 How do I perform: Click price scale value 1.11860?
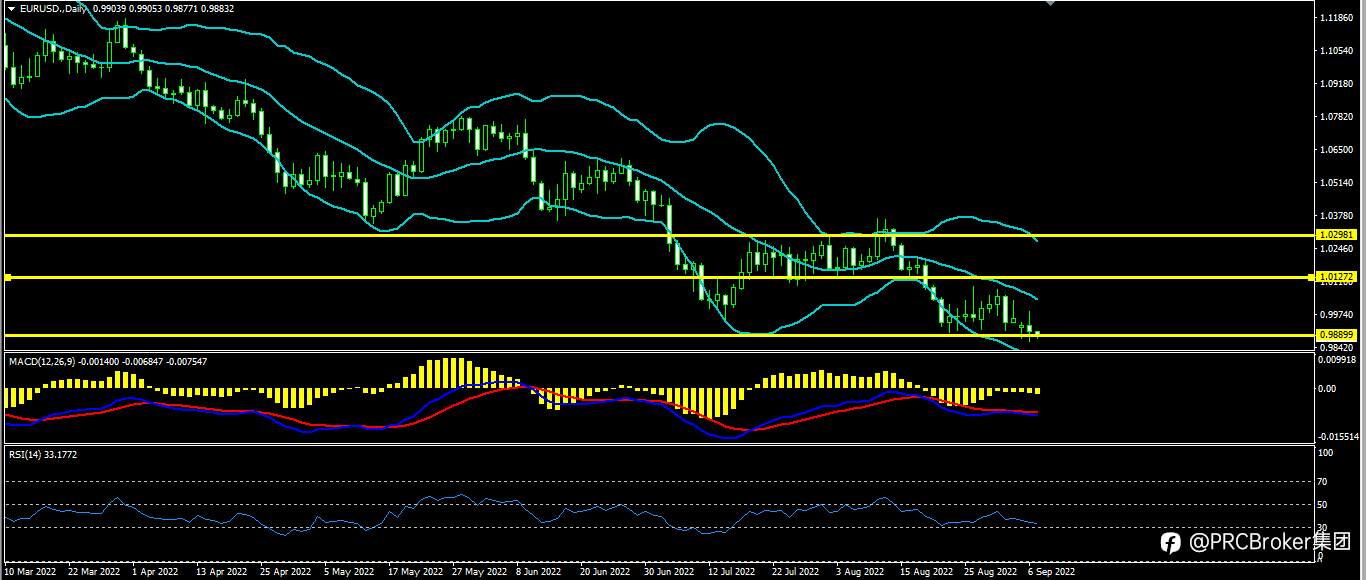(x=1336, y=18)
